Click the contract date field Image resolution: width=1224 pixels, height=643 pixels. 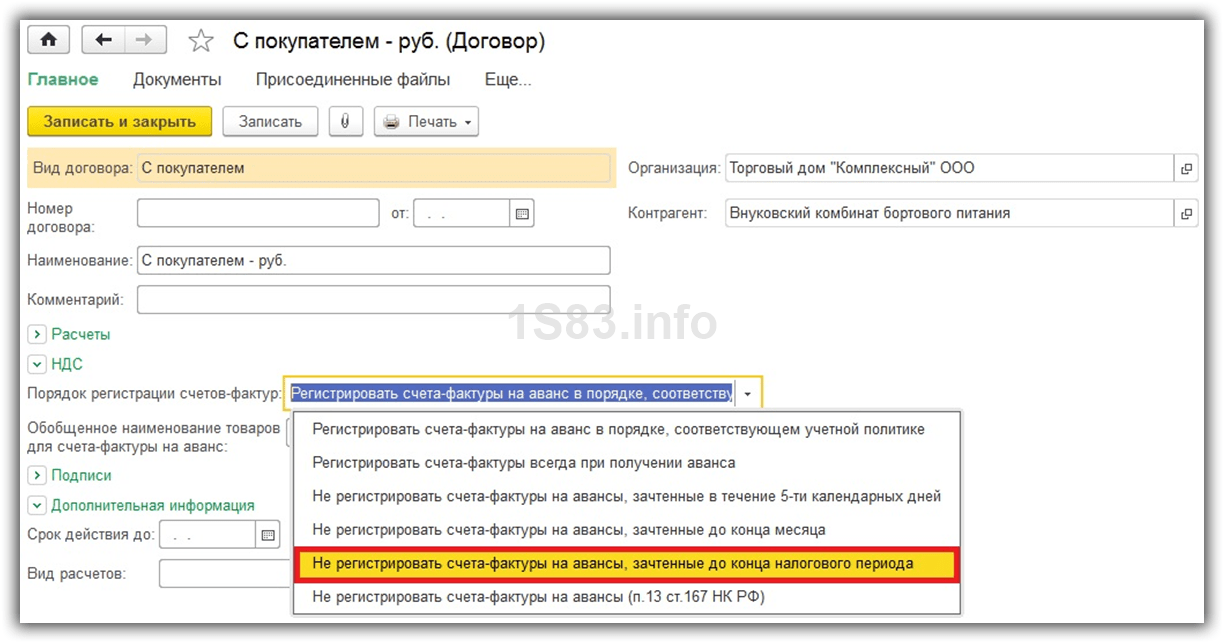click(462, 213)
